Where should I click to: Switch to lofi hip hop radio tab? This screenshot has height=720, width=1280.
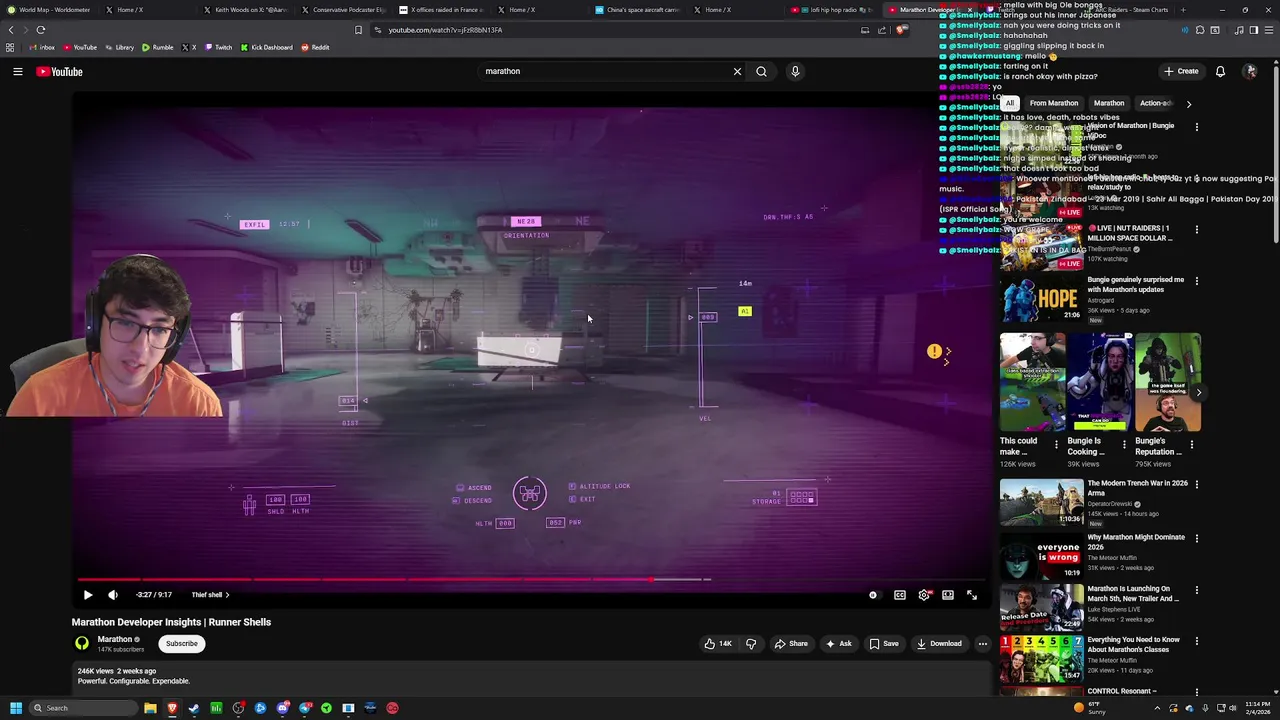pyautogui.click(x=835, y=10)
